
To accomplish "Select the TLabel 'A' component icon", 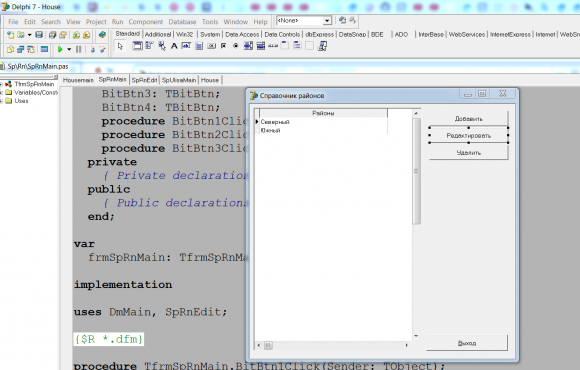I will 174,46.
